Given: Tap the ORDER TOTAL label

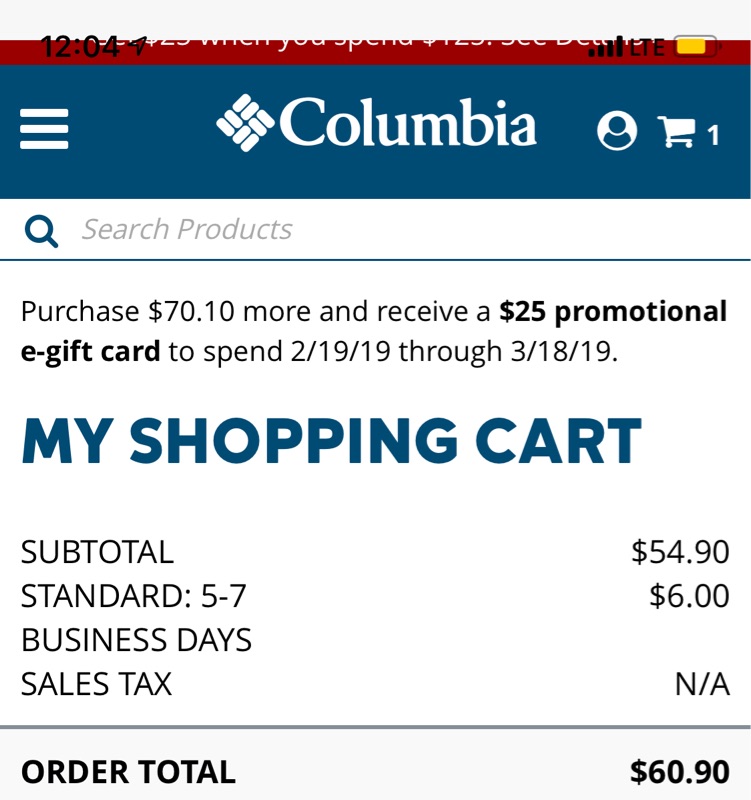Looking at the screenshot, I should click(128, 772).
